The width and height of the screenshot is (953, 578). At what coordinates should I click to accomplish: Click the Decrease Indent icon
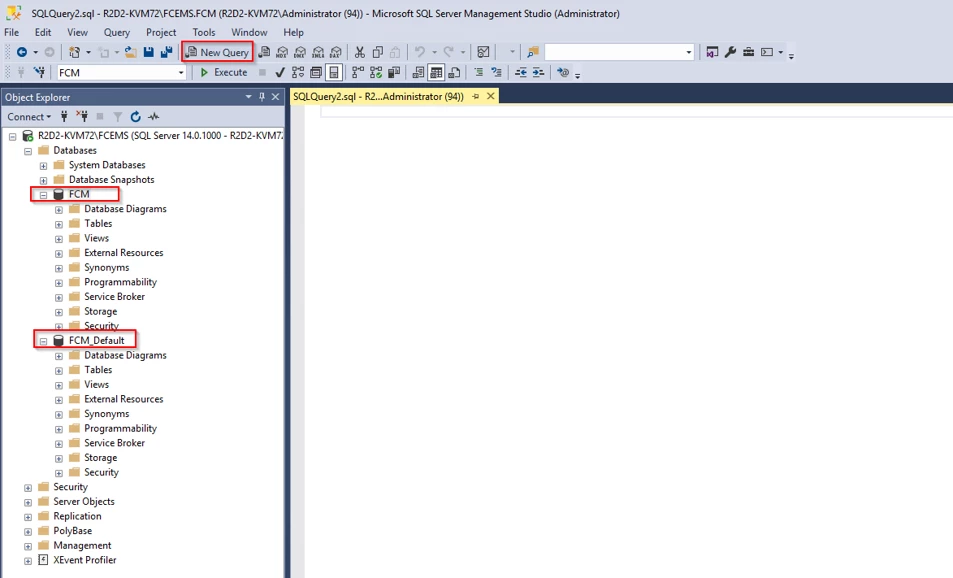[521, 72]
